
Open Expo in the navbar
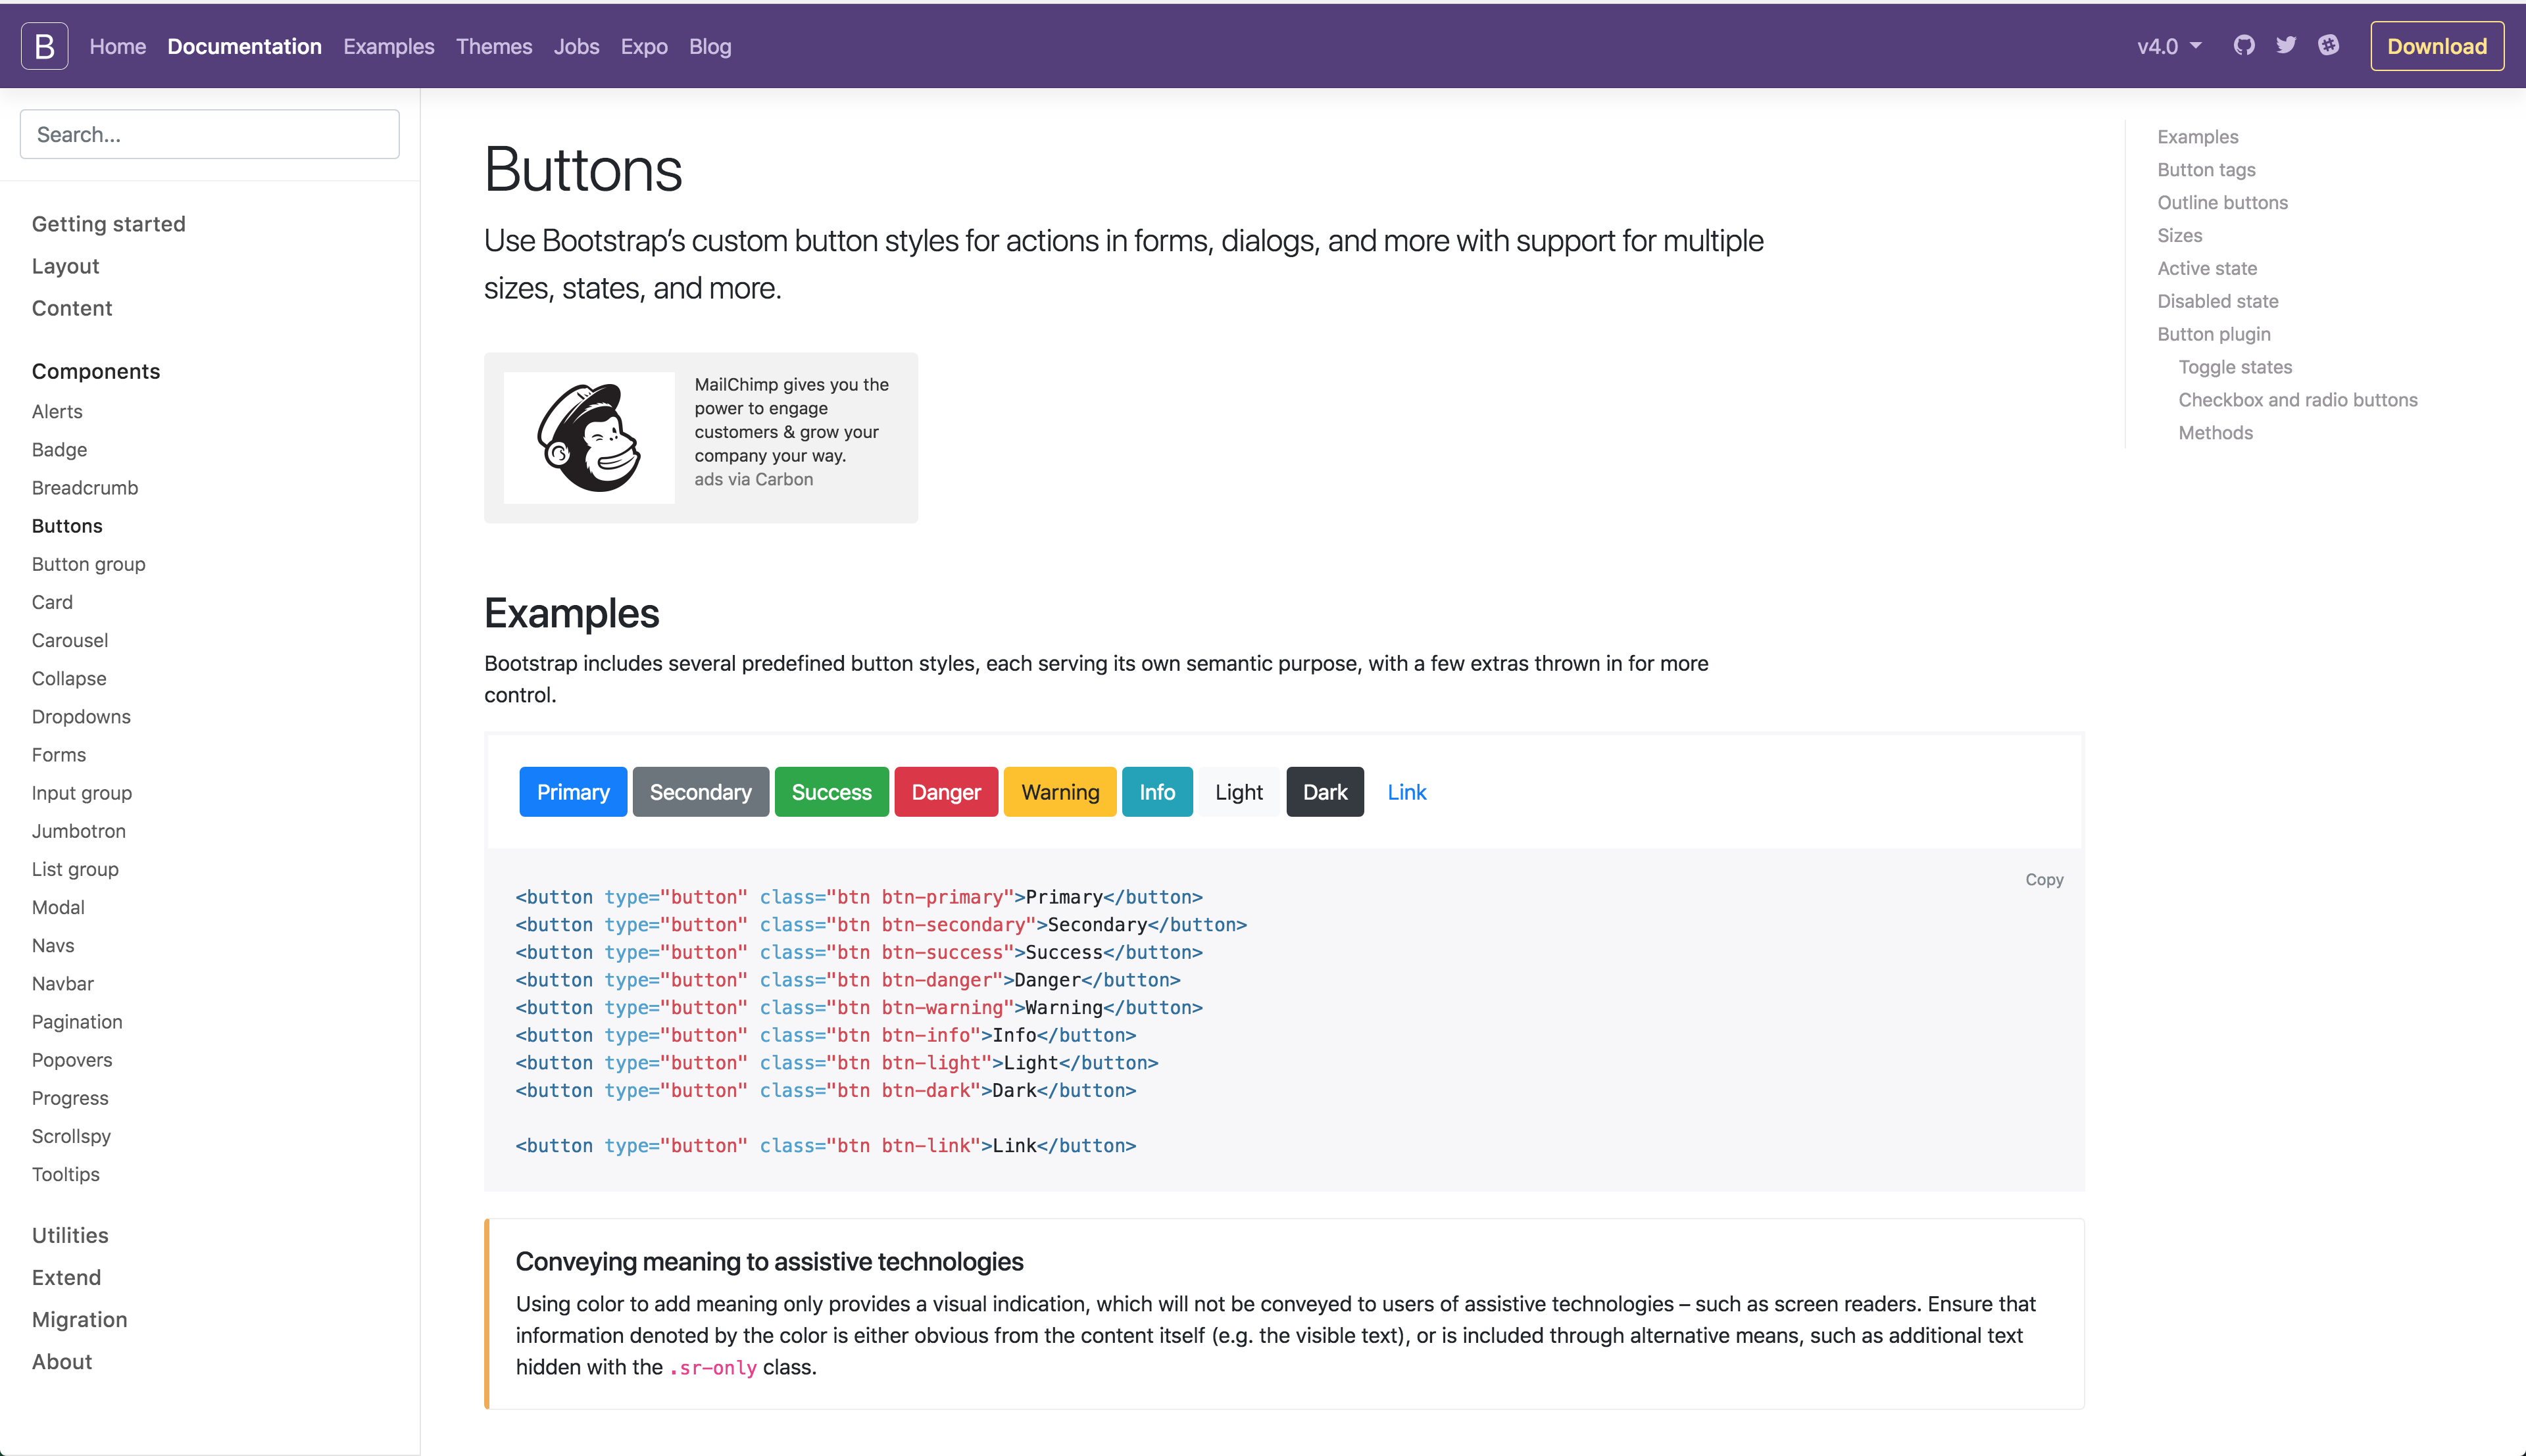tap(644, 46)
